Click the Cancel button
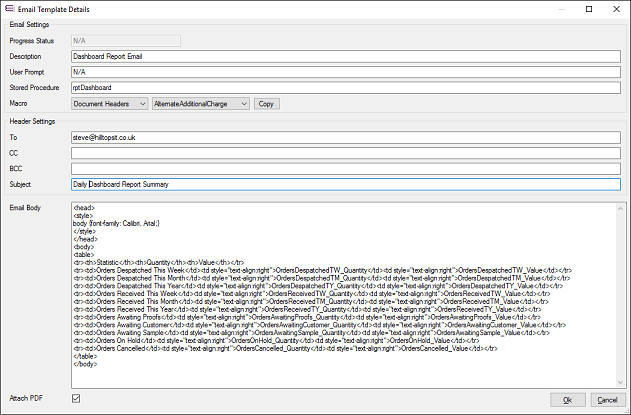This screenshot has width=631, height=415. pos(604,399)
